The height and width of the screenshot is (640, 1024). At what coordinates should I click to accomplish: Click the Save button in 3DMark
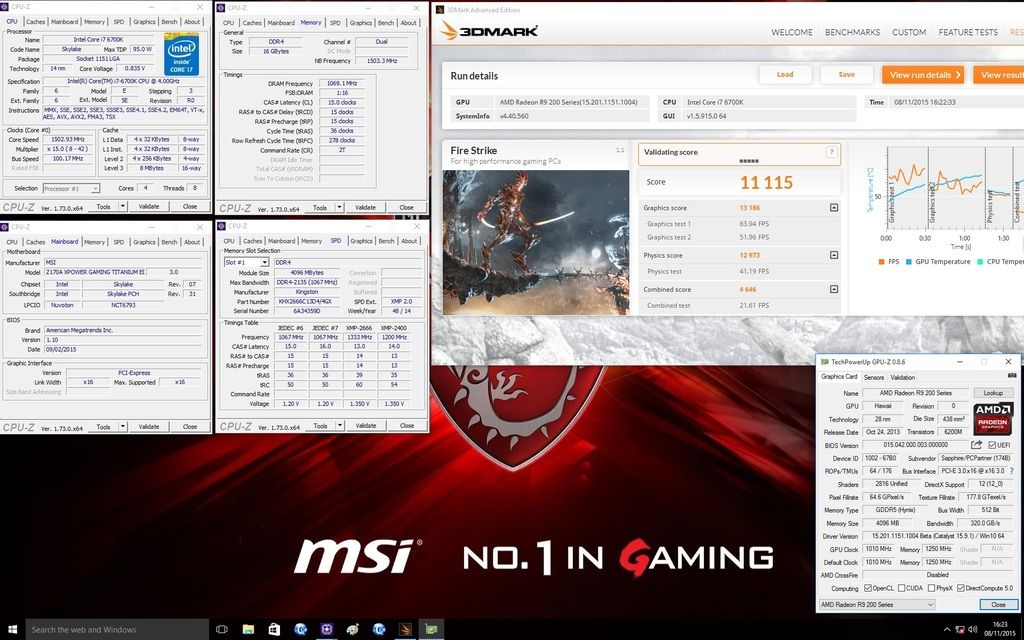(x=846, y=74)
